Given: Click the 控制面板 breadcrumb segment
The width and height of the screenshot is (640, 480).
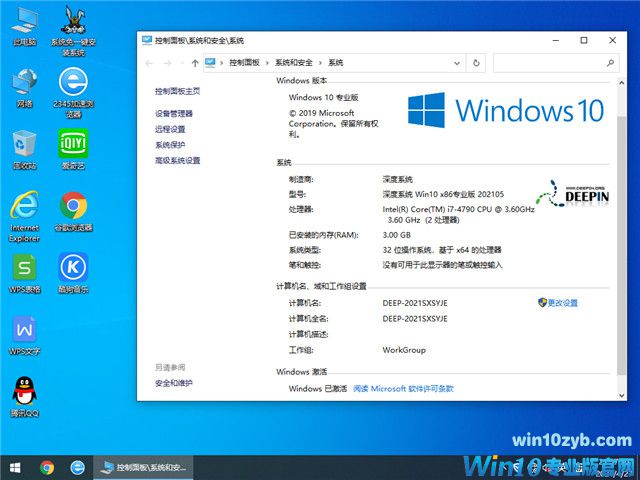Looking at the screenshot, I should [x=244, y=63].
